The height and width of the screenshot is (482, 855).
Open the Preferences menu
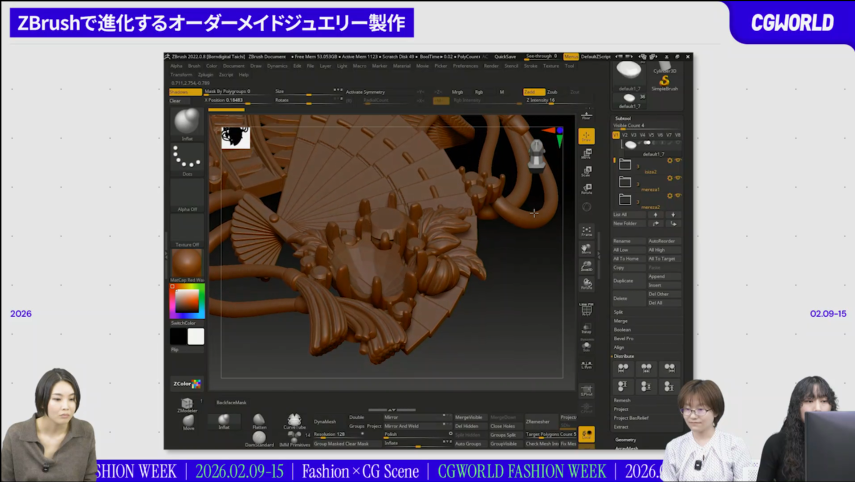(465, 66)
